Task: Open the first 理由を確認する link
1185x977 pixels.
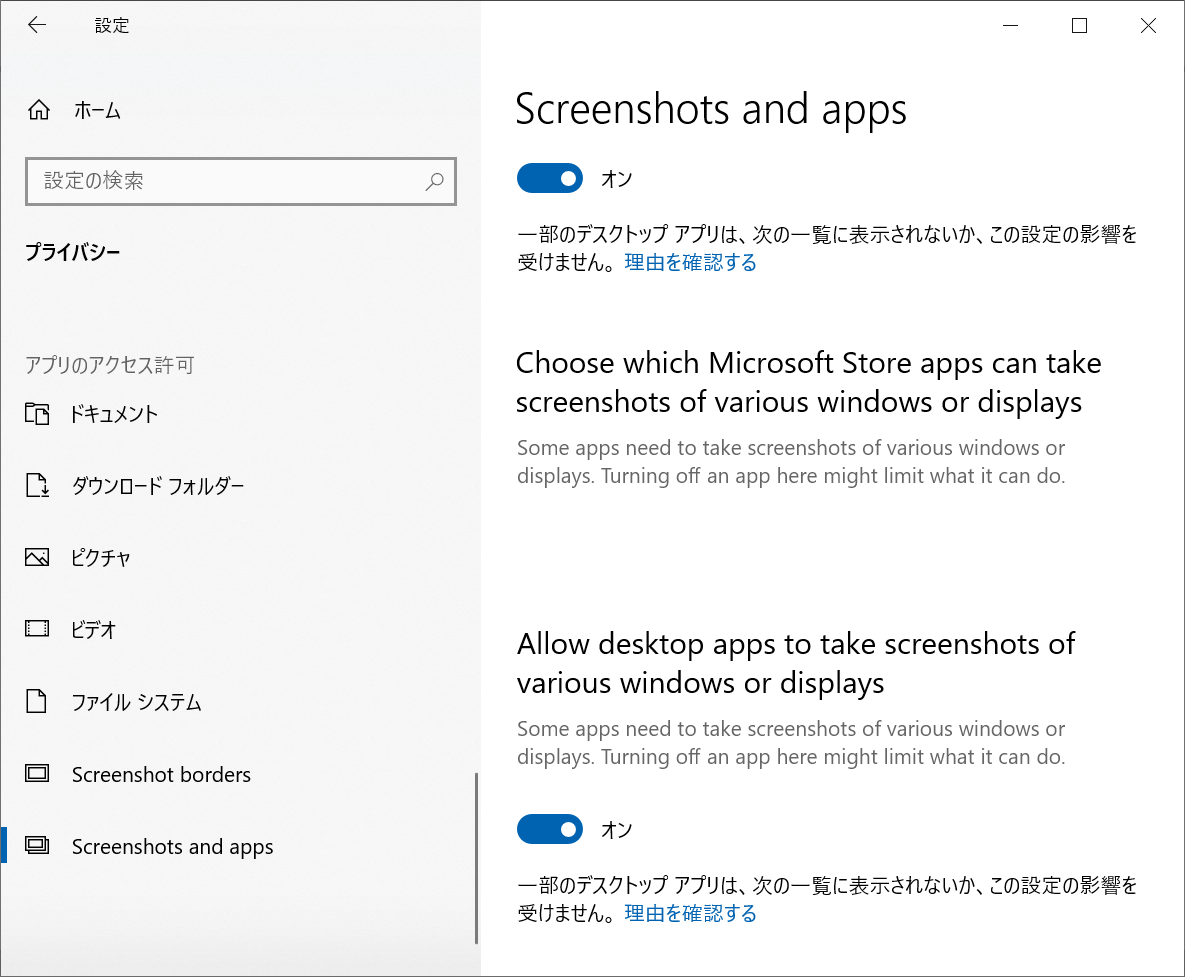Action: tap(690, 262)
